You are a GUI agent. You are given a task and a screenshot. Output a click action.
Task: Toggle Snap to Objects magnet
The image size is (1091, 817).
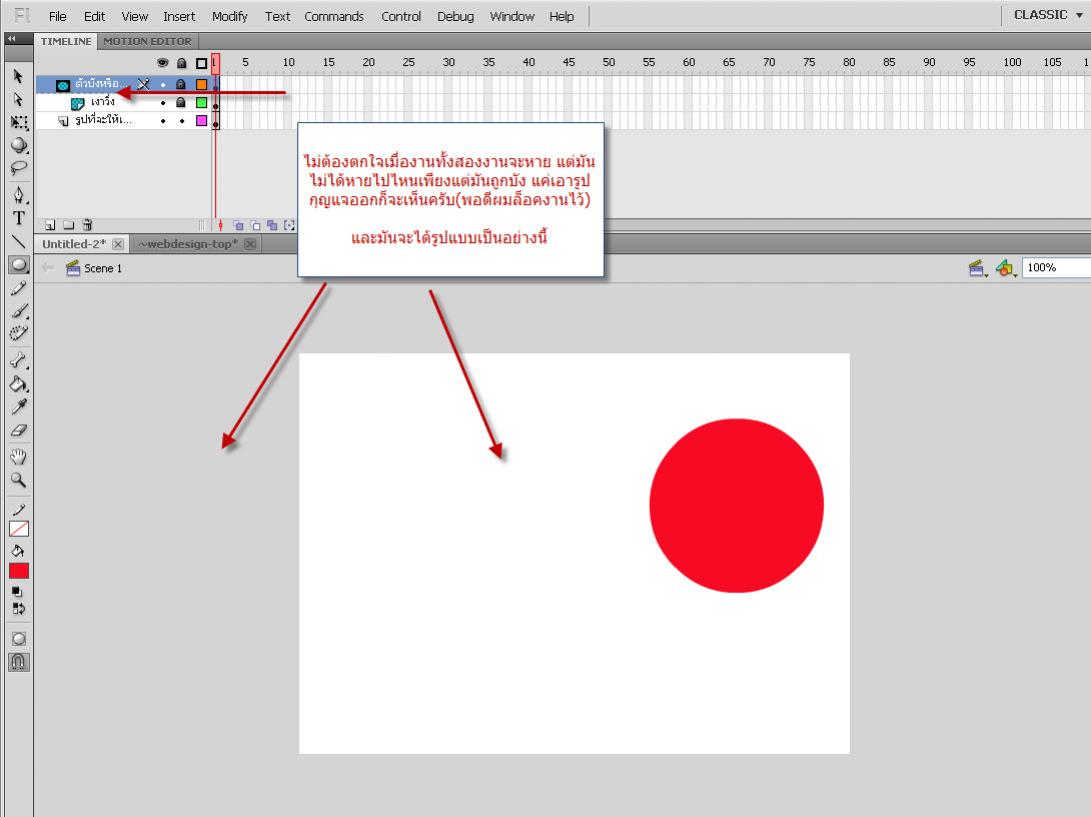(x=19, y=662)
